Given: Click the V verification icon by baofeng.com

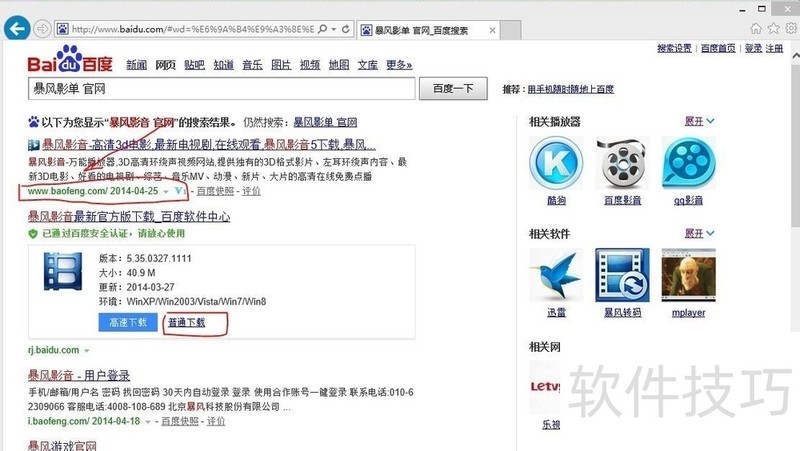Looking at the screenshot, I should point(180,191).
